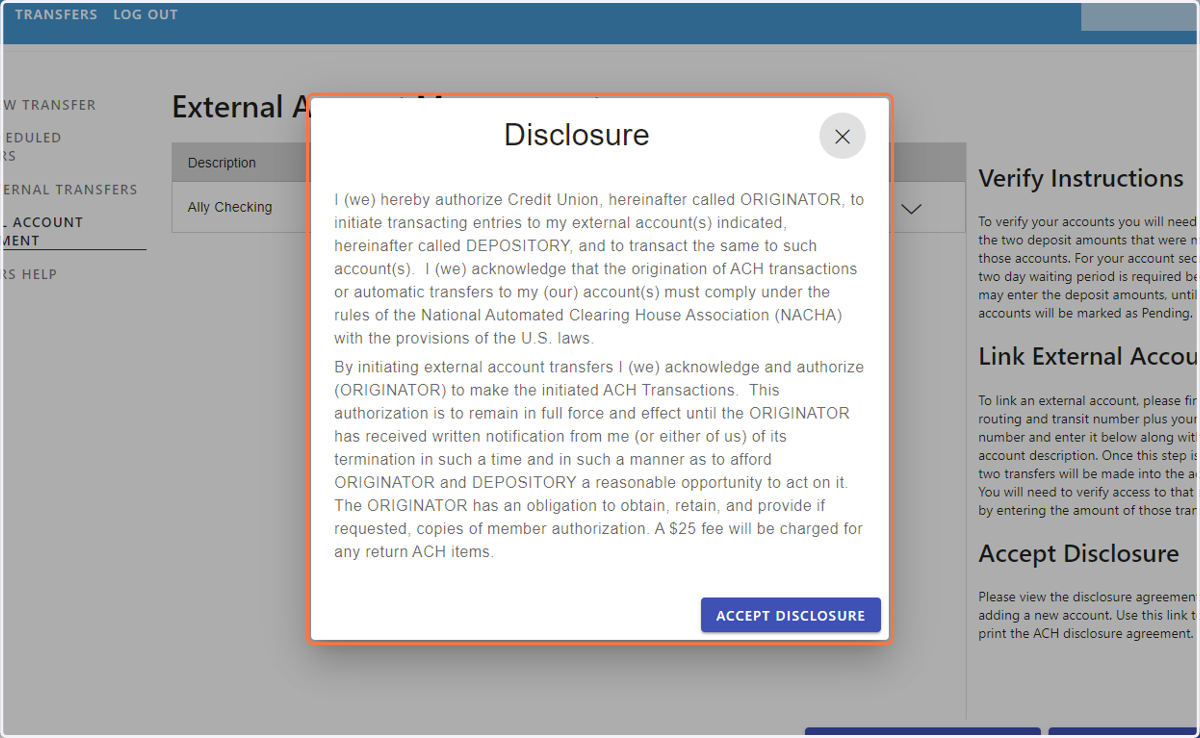
Task: Click the Accept Disclosure heading in side panel
Action: click(x=1079, y=554)
